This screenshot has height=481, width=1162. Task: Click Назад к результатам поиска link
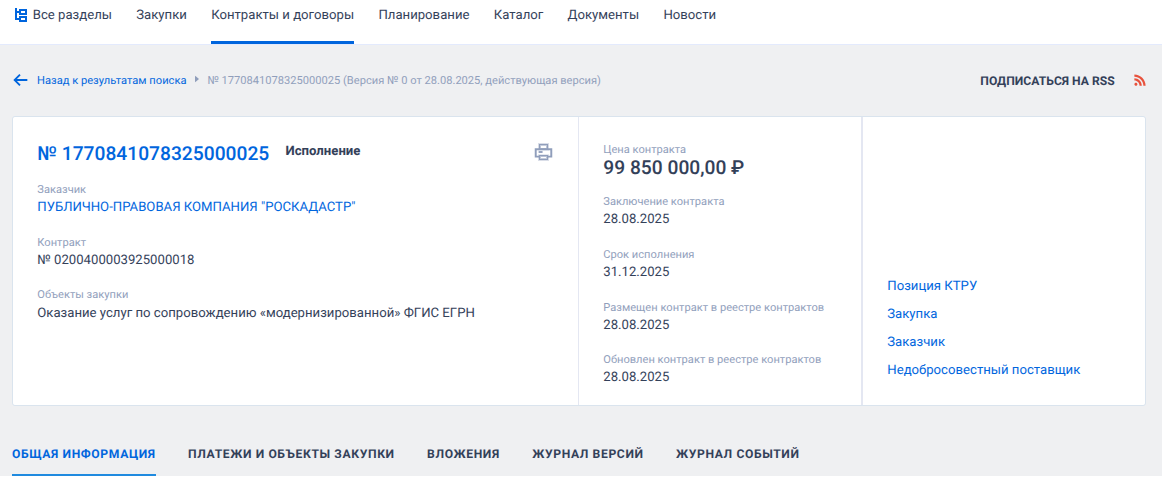click(111, 80)
